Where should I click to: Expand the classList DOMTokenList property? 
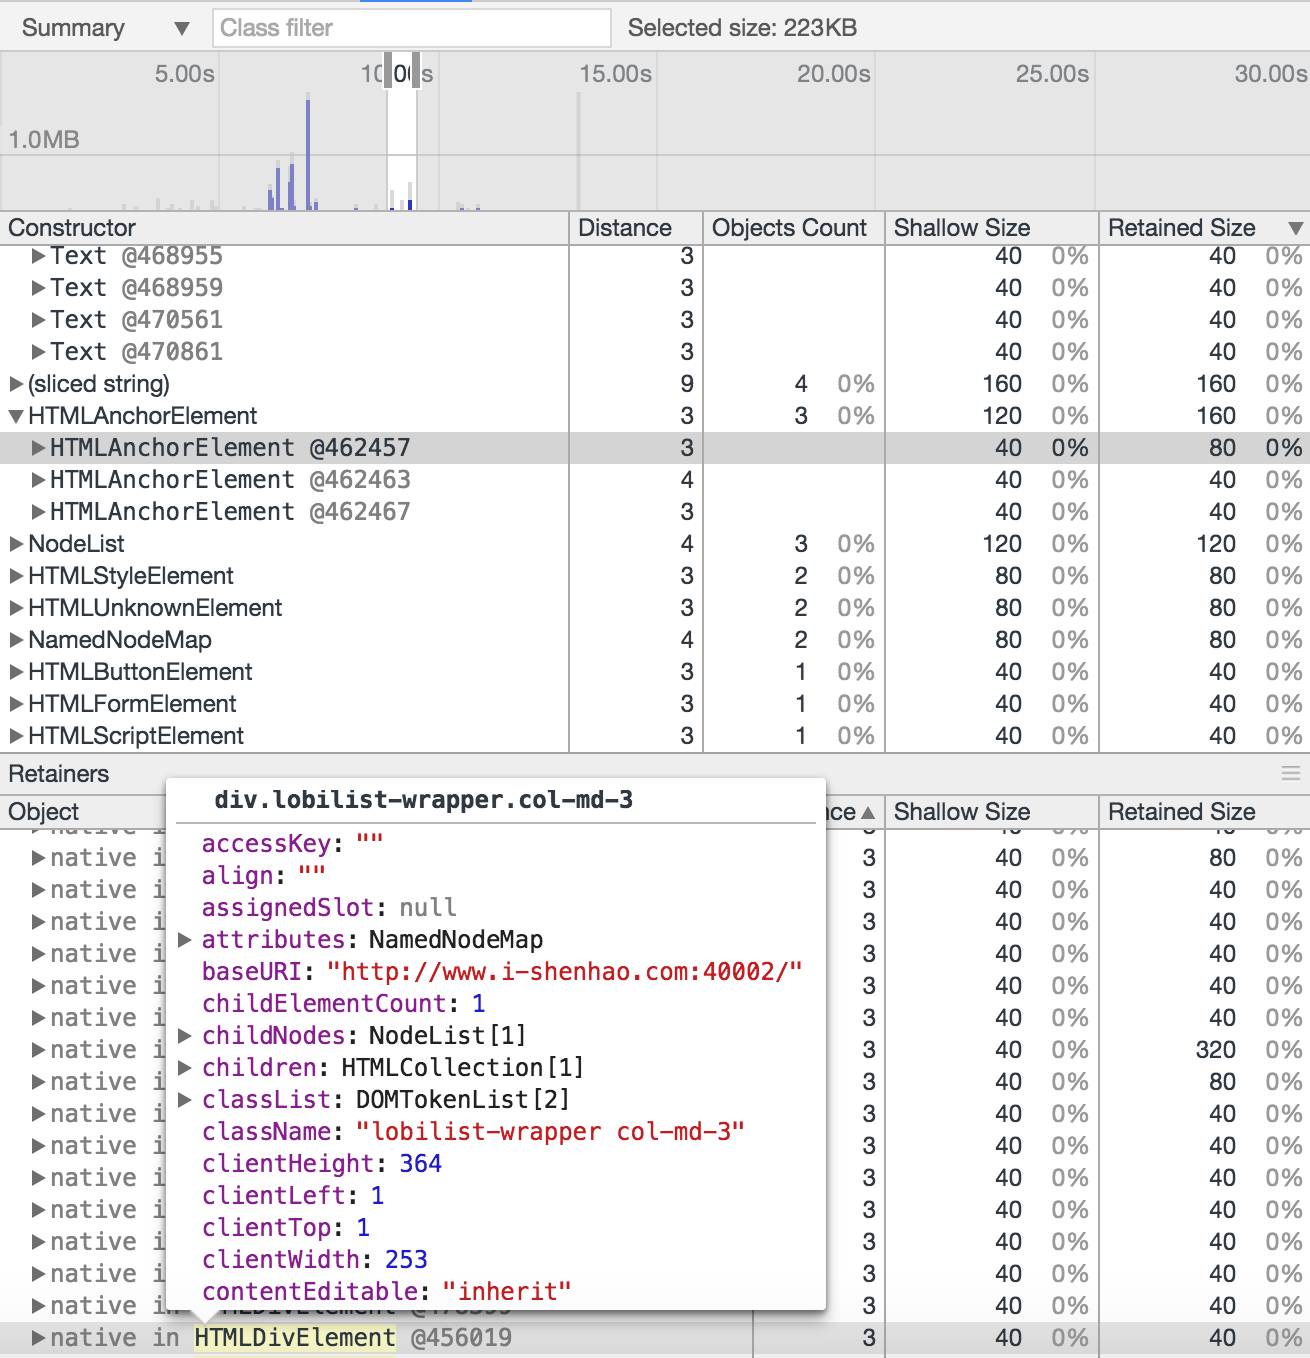(x=184, y=1100)
